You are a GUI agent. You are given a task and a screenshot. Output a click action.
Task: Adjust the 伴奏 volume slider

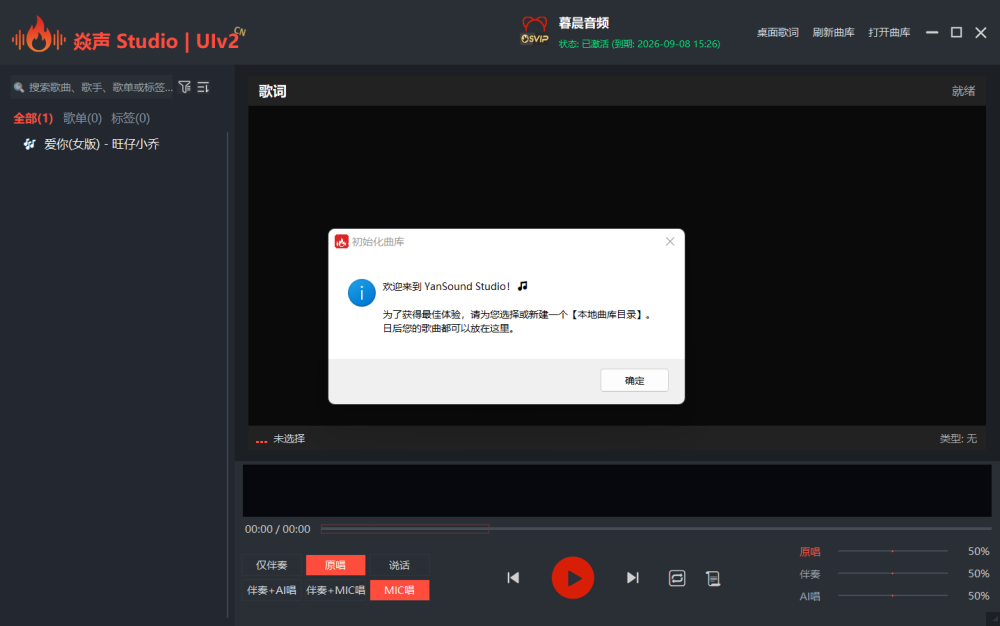[893, 573]
